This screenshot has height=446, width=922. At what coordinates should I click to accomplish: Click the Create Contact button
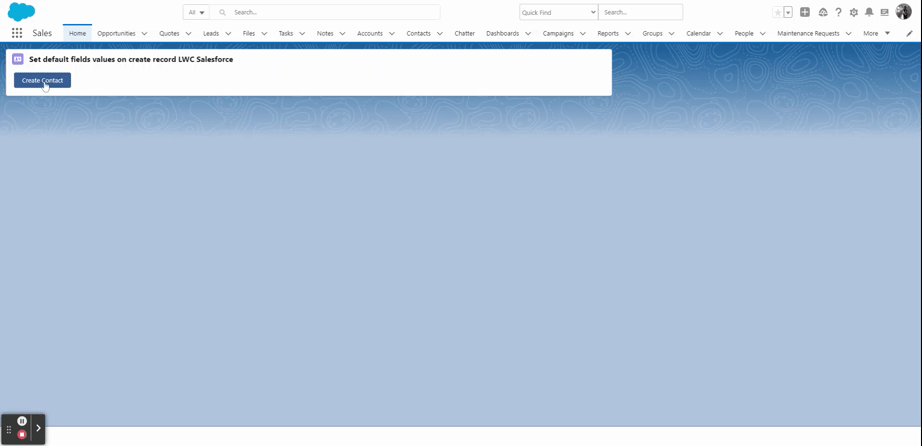42,81
